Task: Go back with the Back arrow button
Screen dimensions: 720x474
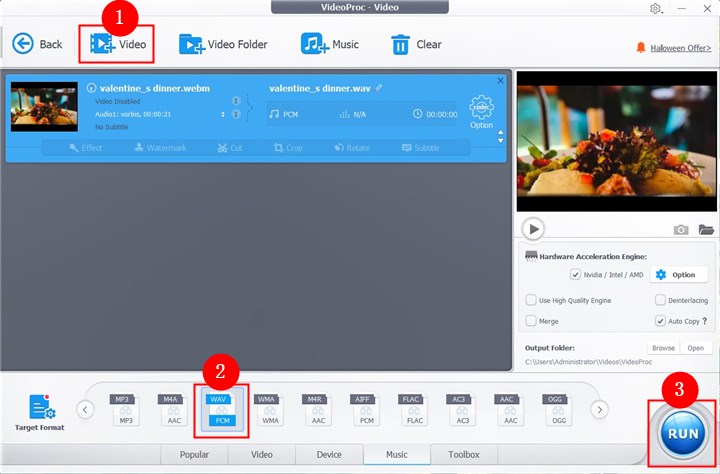Action: [x=37, y=44]
